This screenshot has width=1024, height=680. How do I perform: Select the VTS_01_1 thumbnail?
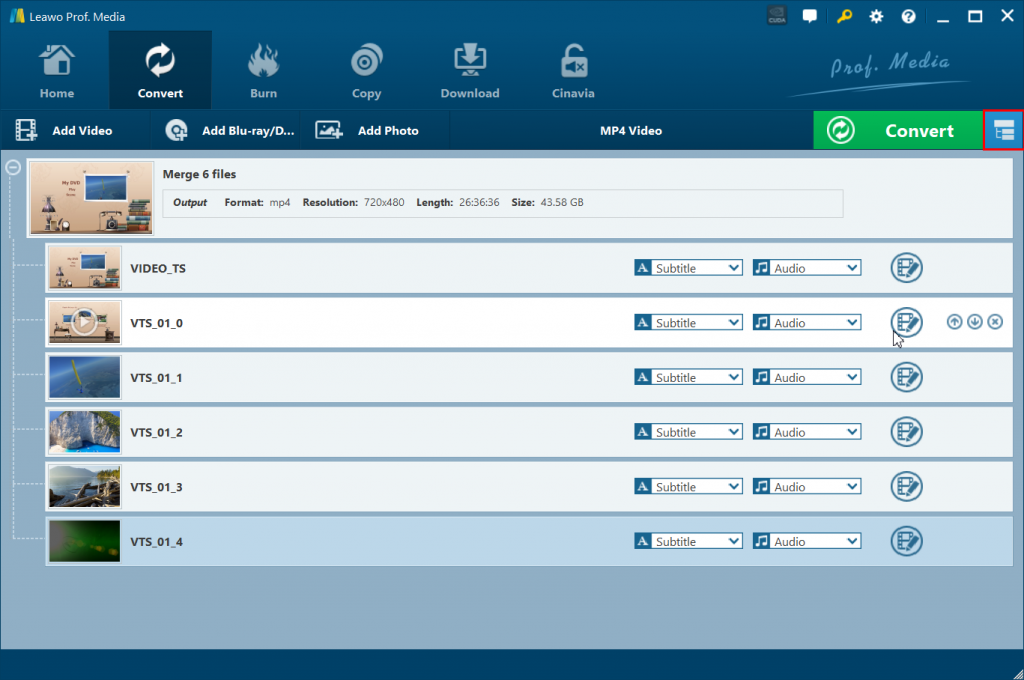[x=84, y=377]
